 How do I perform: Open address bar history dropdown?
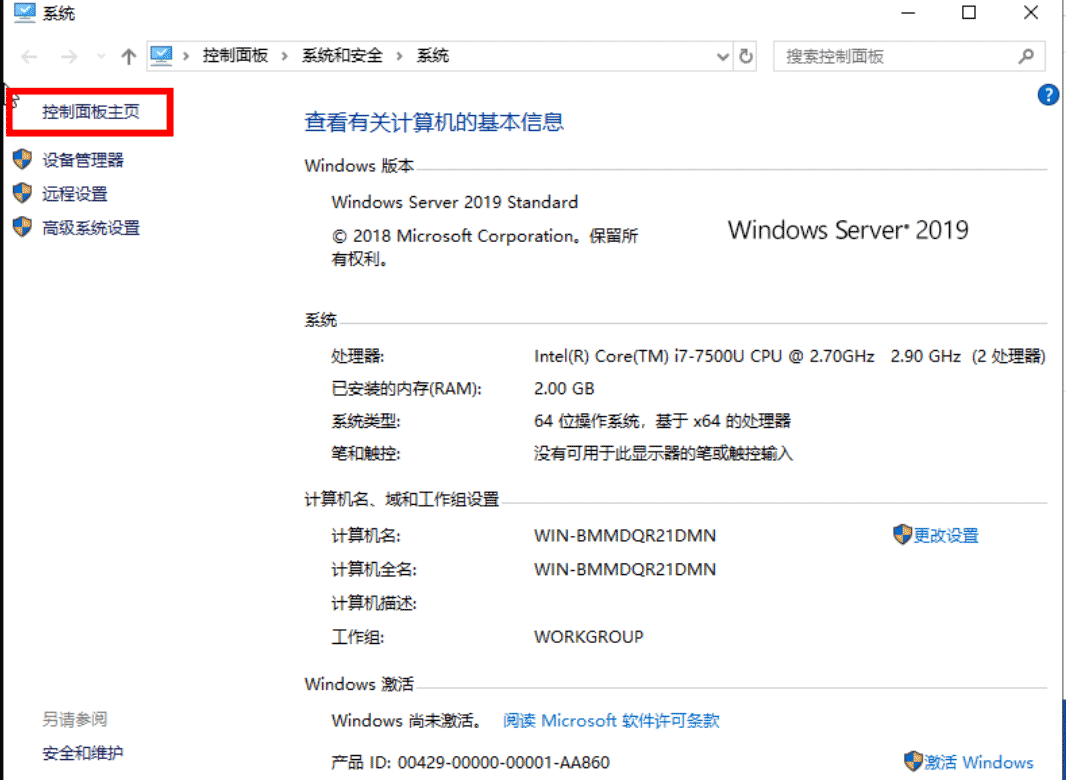point(723,56)
